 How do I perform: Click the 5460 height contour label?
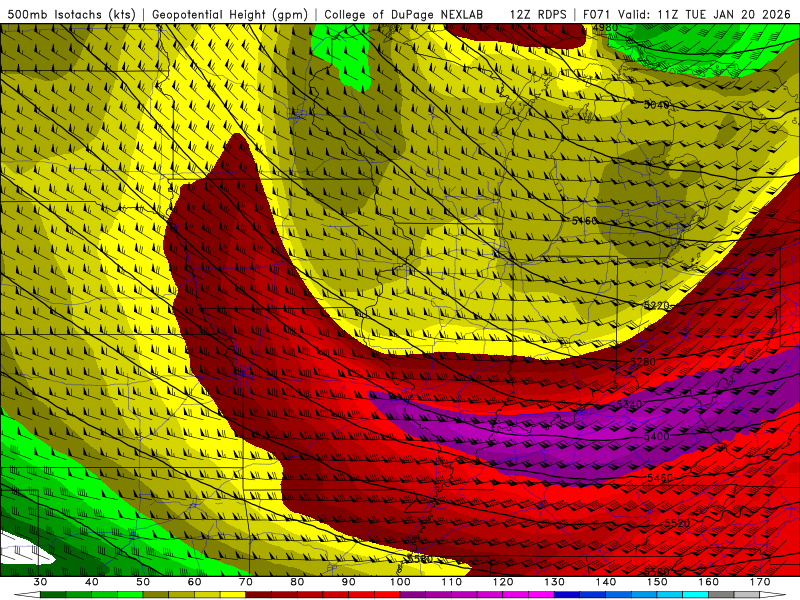660,478
